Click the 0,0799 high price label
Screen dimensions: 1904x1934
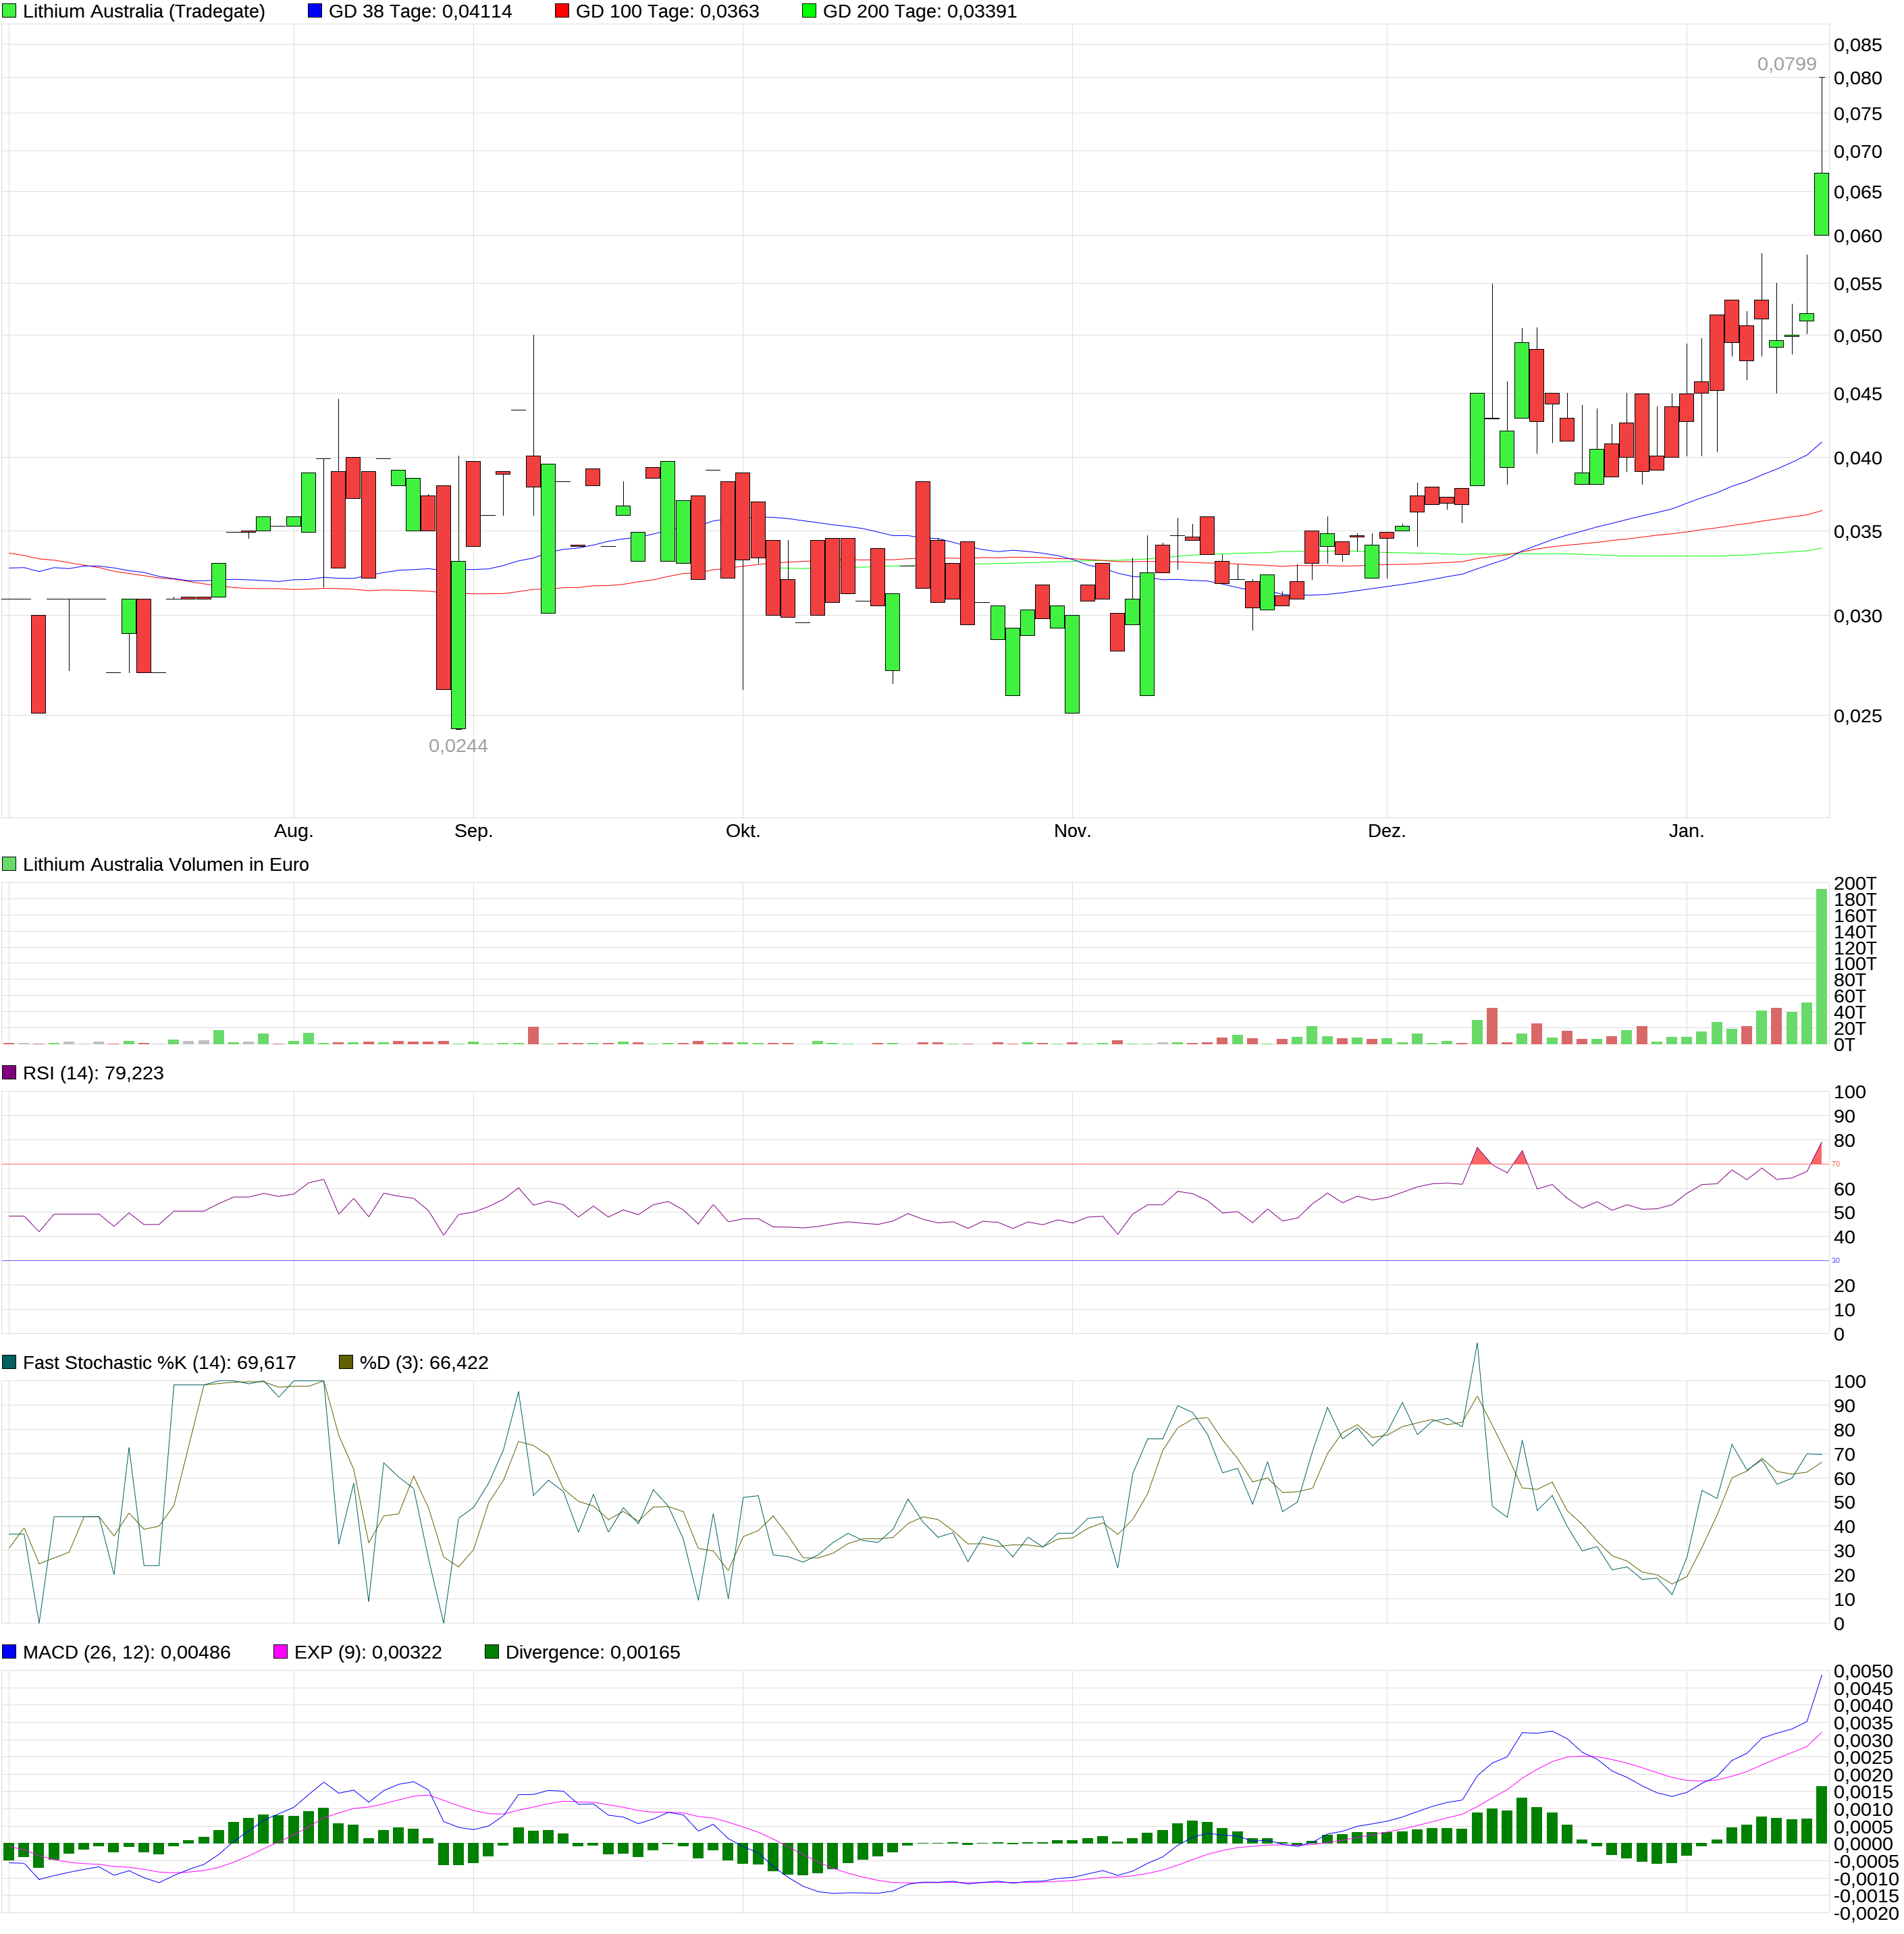coord(1786,64)
